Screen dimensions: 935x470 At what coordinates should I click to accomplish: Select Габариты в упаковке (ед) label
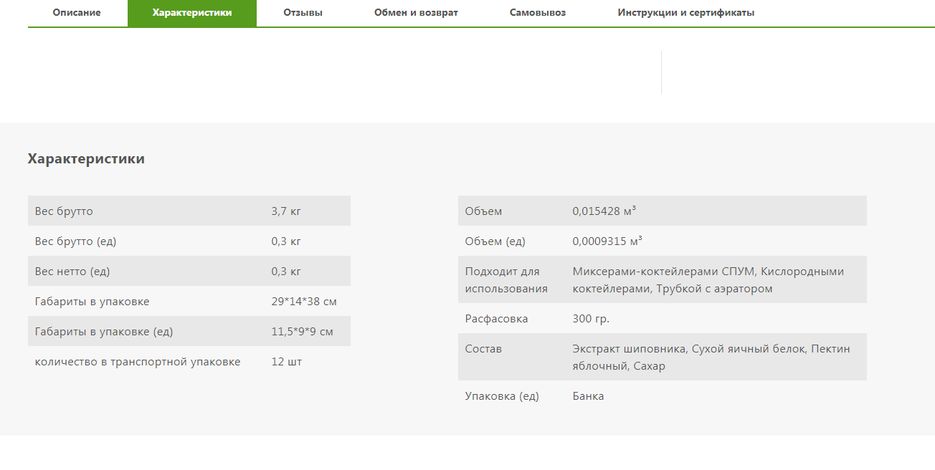pos(104,332)
